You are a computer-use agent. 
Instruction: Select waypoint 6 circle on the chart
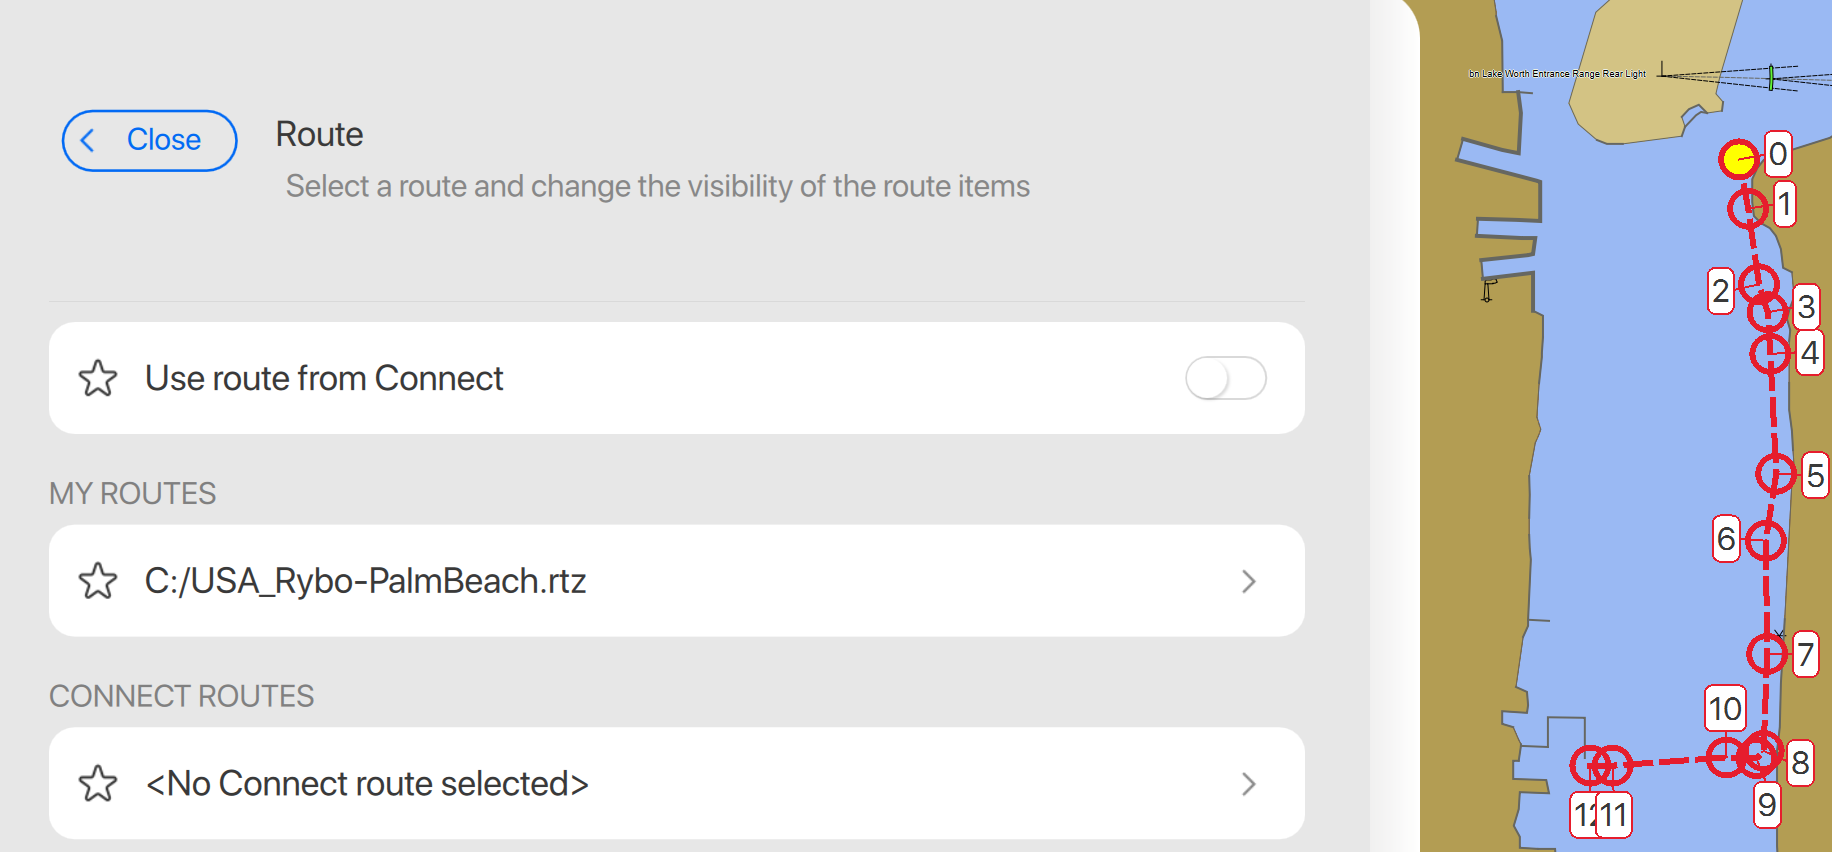[x=1766, y=540]
